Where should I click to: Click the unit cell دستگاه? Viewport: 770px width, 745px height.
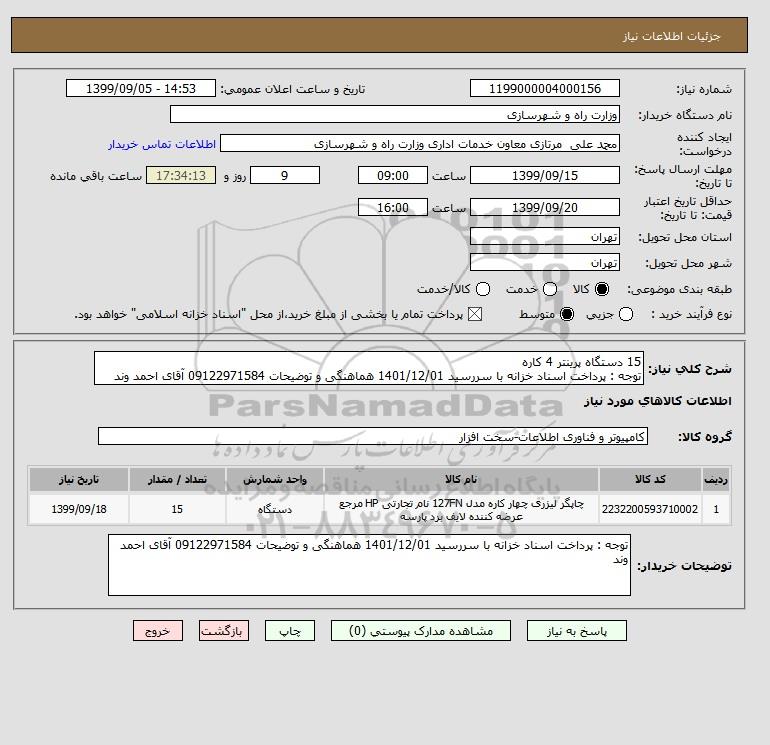tap(275, 509)
